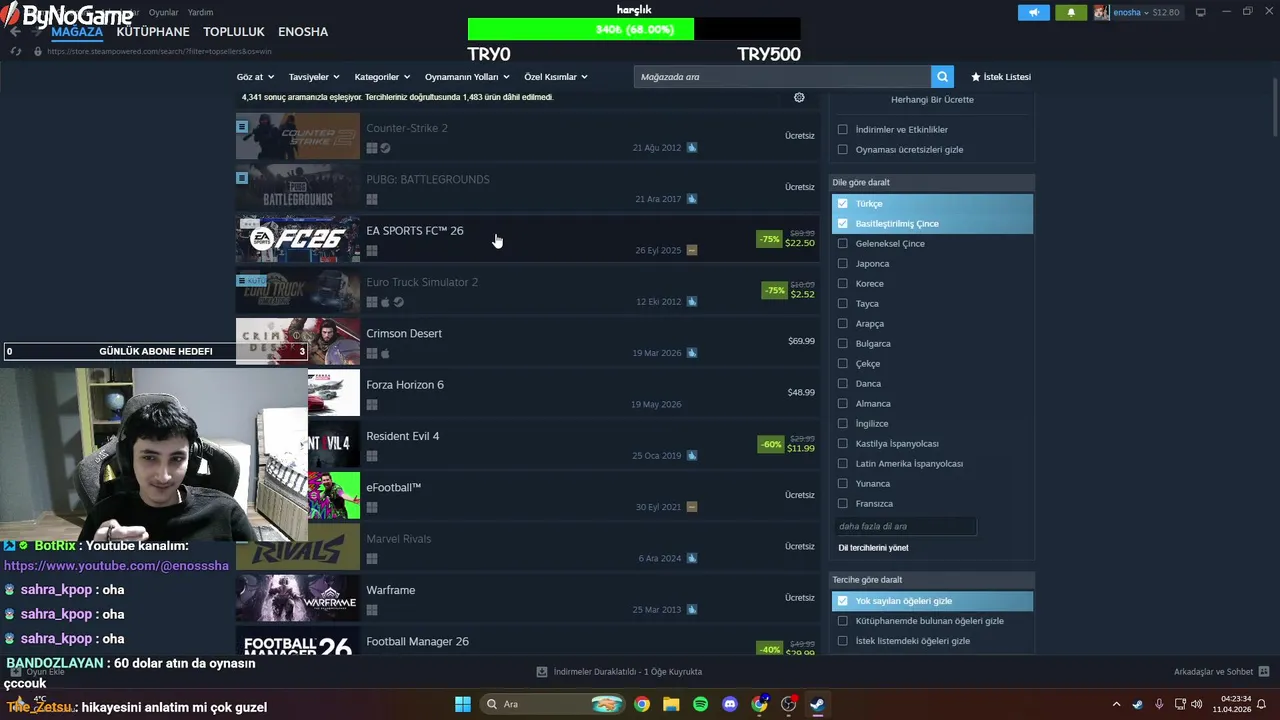Viewport: 1280px width, 720px height.
Task: Click the enosha profile avatar
Action: 1101,12
